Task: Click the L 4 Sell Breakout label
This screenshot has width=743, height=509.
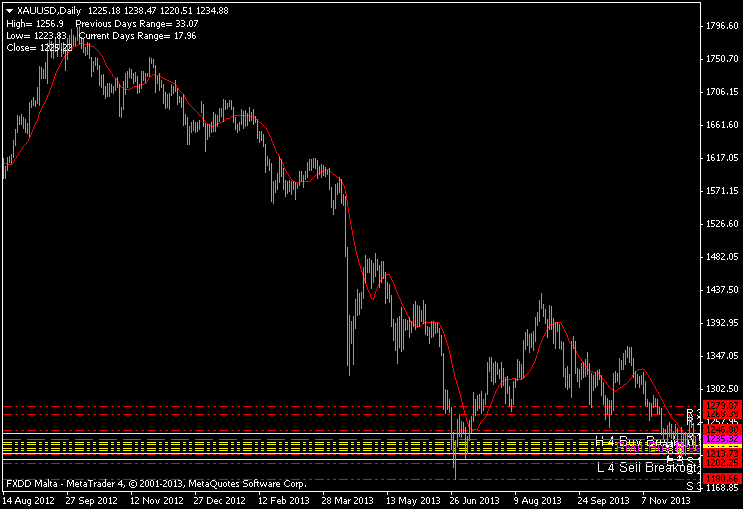Action: pyautogui.click(x=646, y=467)
